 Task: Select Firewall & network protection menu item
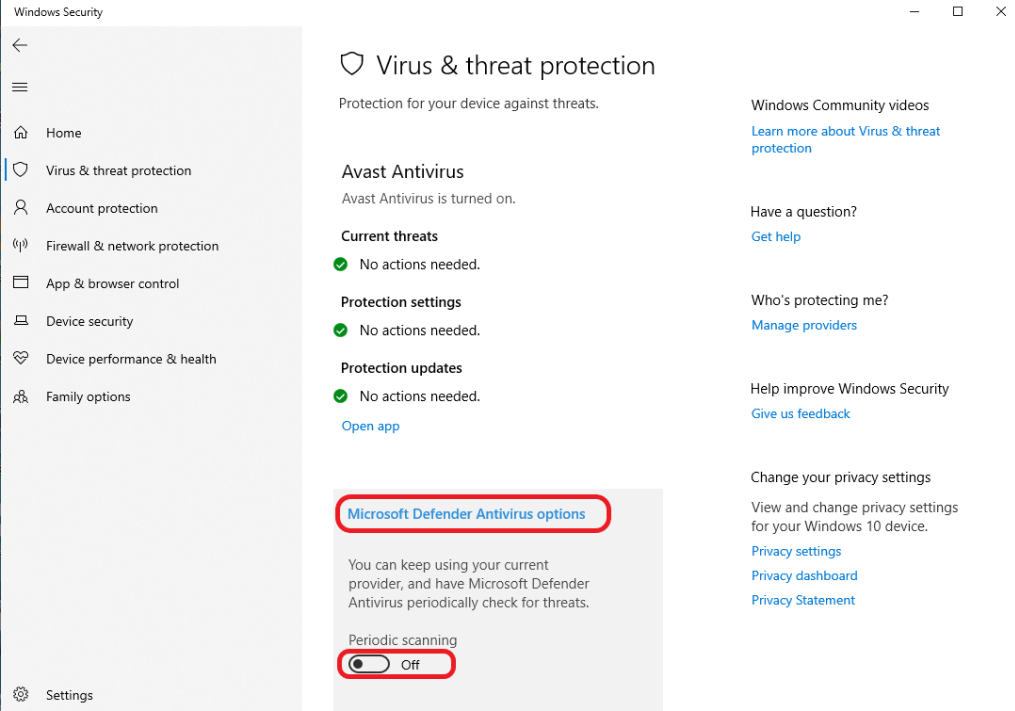pyautogui.click(x=132, y=246)
